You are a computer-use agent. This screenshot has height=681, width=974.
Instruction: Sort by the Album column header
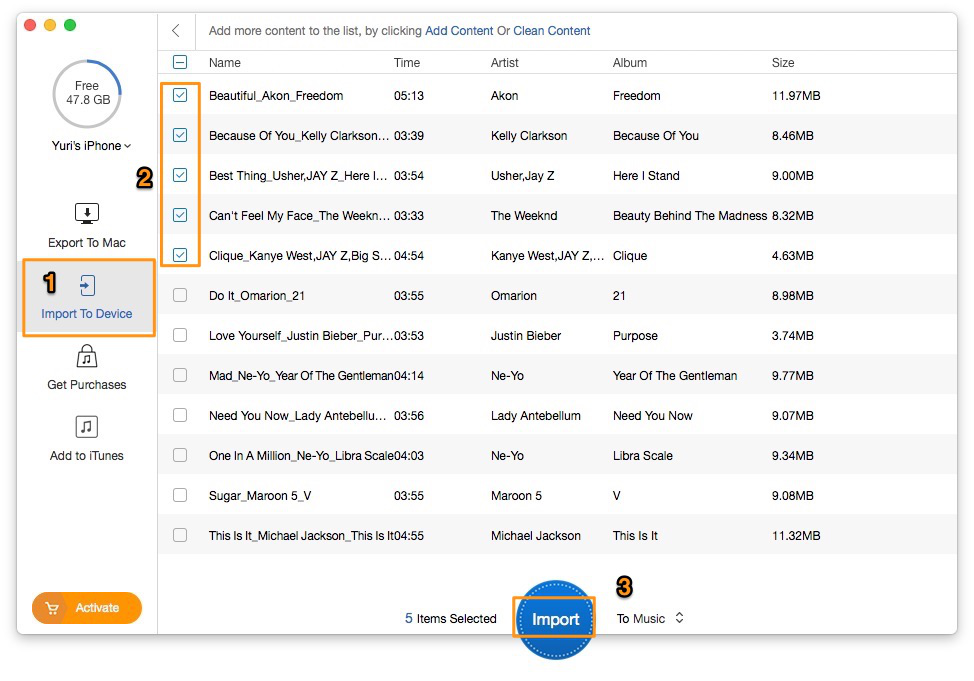click(630, 62)
